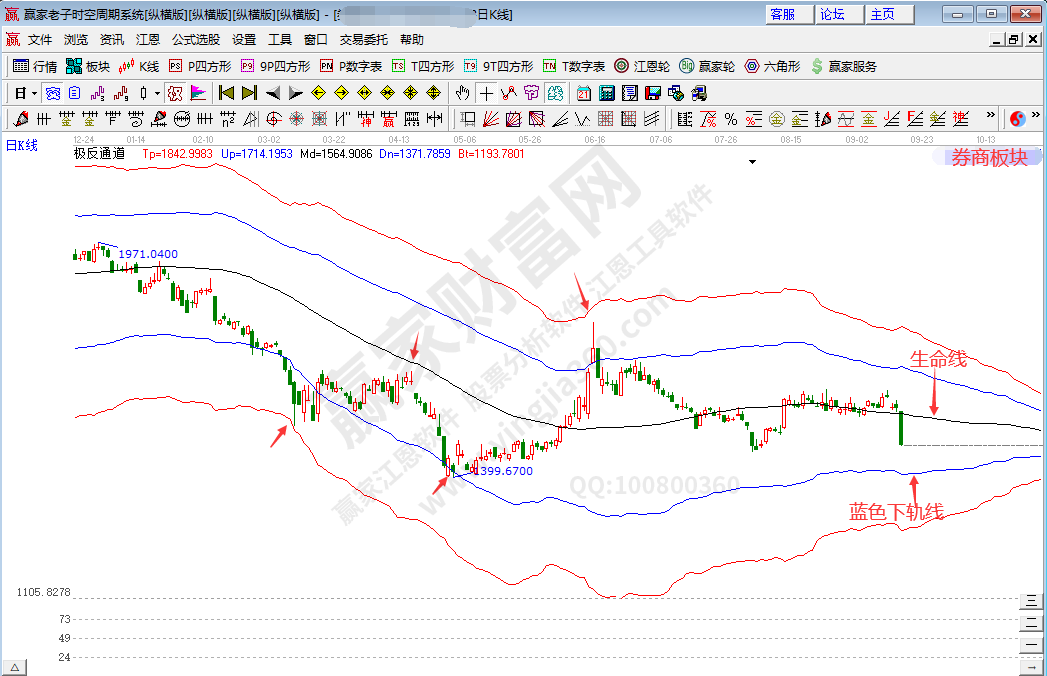The height and width of the screenshot is (676, 1047).
Task: Open the 行情 market quotes view
Action: click(x=35, y=66)
